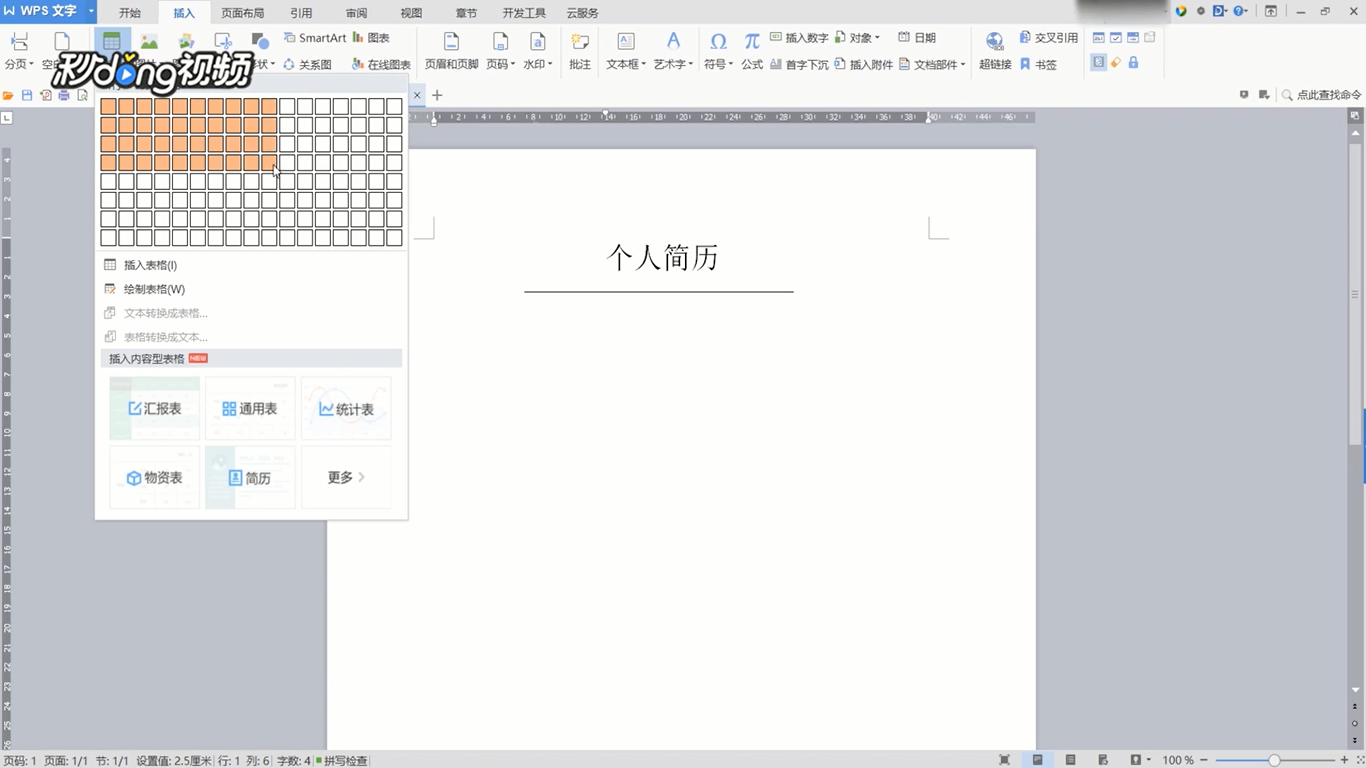The height and width of the screenshot is (768, 1366).
Task: Click the open folder icon in quick access
Action: coord(8,95)
